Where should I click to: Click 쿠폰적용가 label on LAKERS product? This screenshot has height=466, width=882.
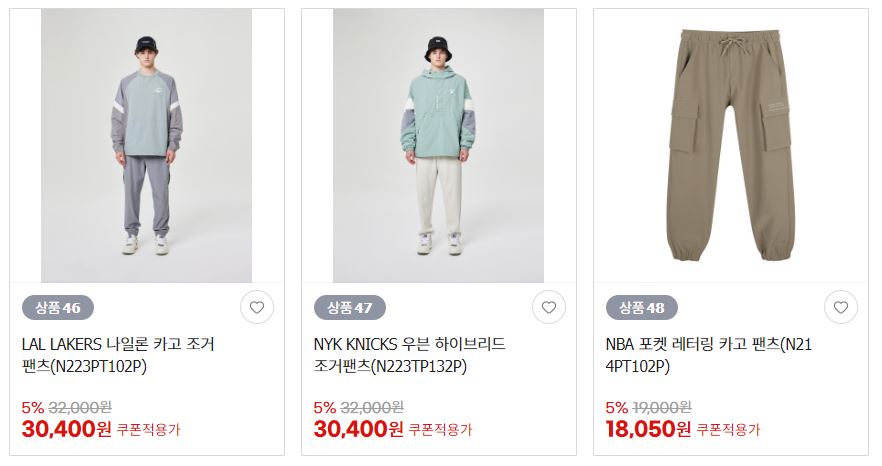148,430
